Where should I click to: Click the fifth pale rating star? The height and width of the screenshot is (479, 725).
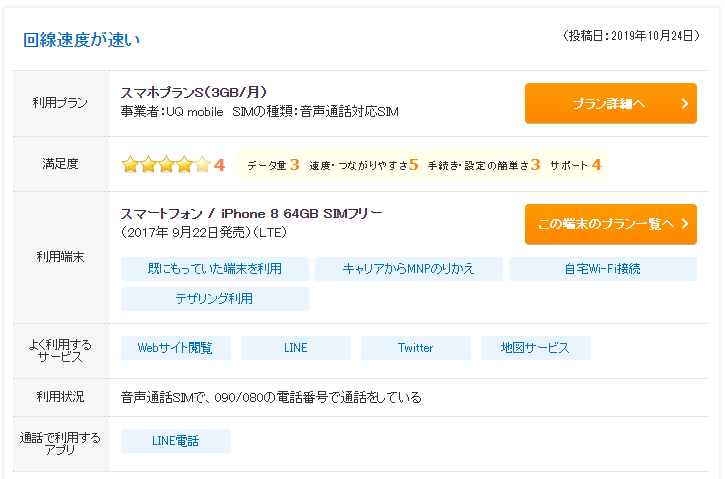(202, 165)
